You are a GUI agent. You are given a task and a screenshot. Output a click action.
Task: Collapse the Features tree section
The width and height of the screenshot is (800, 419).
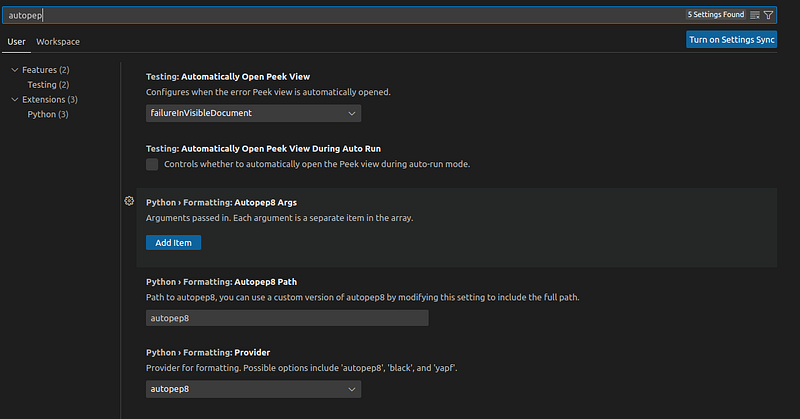click(x=15, y=70)
